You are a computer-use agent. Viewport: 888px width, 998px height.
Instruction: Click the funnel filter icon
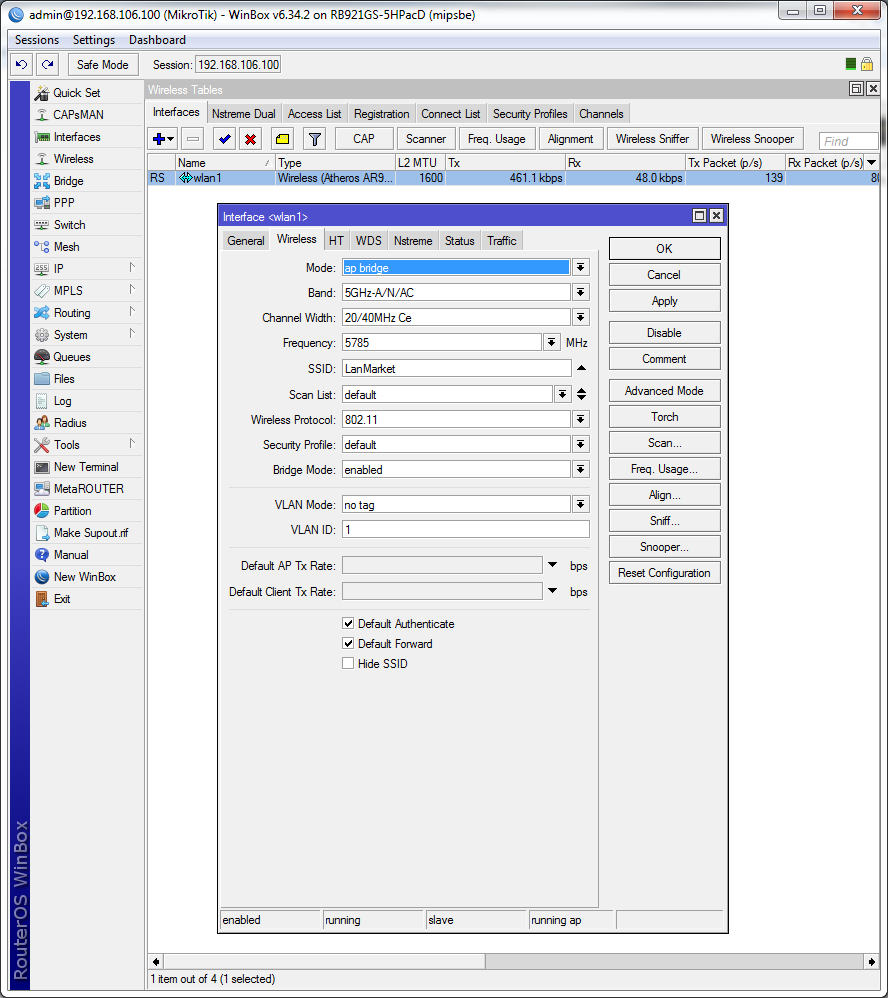coord(314,139)
